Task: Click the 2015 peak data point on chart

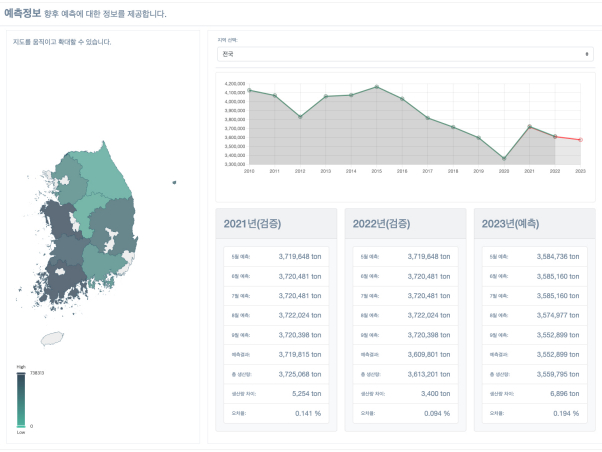Action: [376, 87]
